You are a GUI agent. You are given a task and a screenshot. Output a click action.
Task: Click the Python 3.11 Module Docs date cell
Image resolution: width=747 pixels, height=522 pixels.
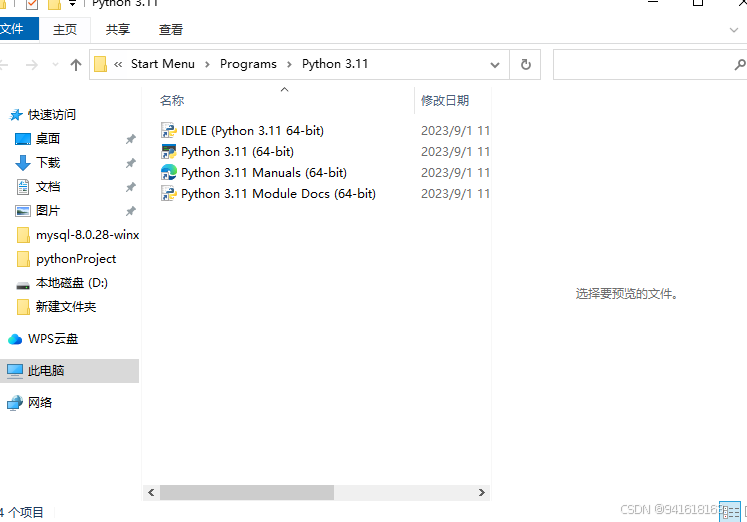pos(455,193)
